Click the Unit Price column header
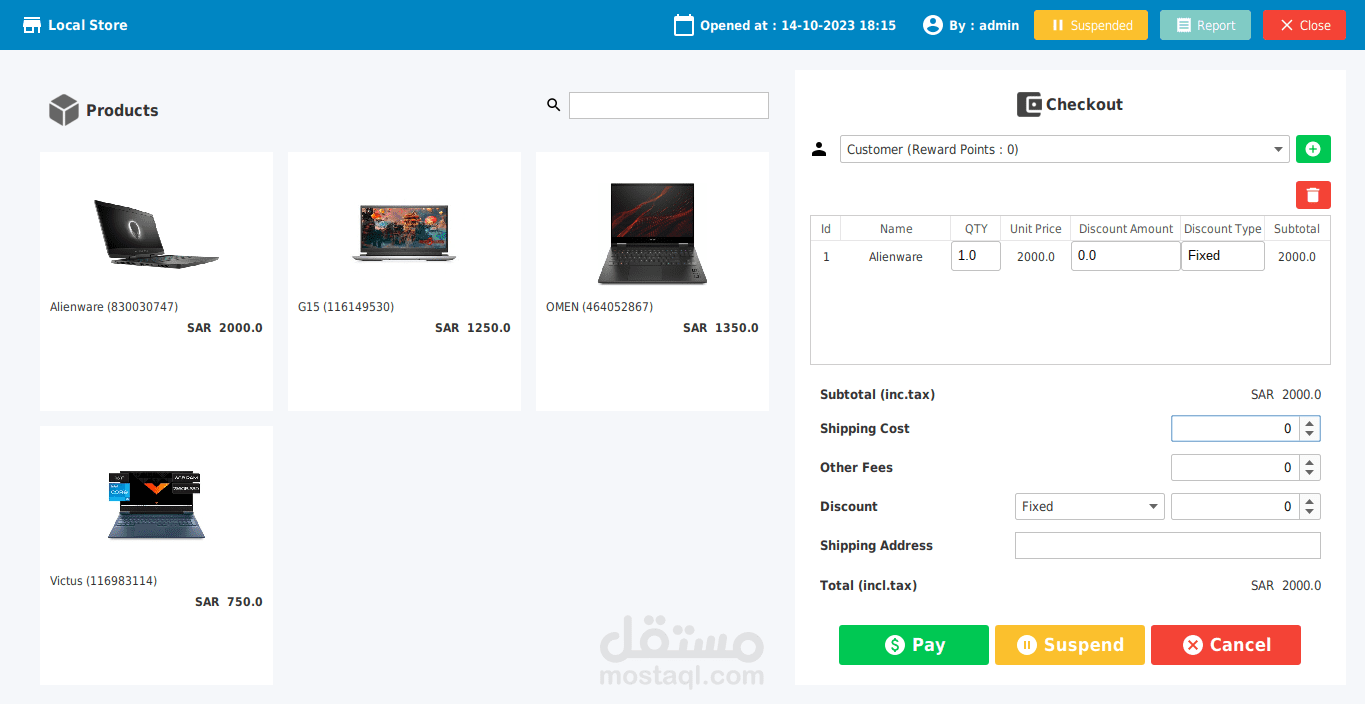Screen dimensions: 1365x704 [1036, 229]
